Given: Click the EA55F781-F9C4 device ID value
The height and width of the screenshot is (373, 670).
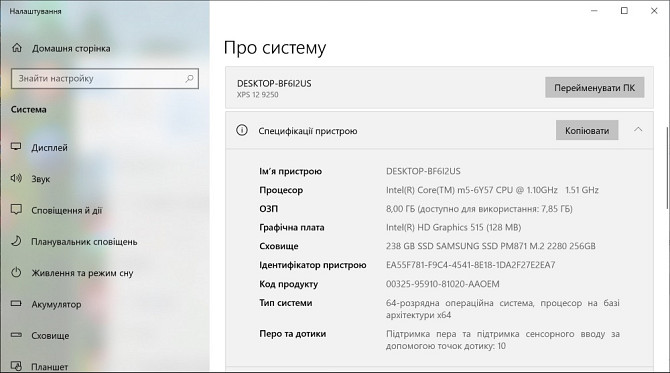Looking at the screenshot, I should pos(470,265).
